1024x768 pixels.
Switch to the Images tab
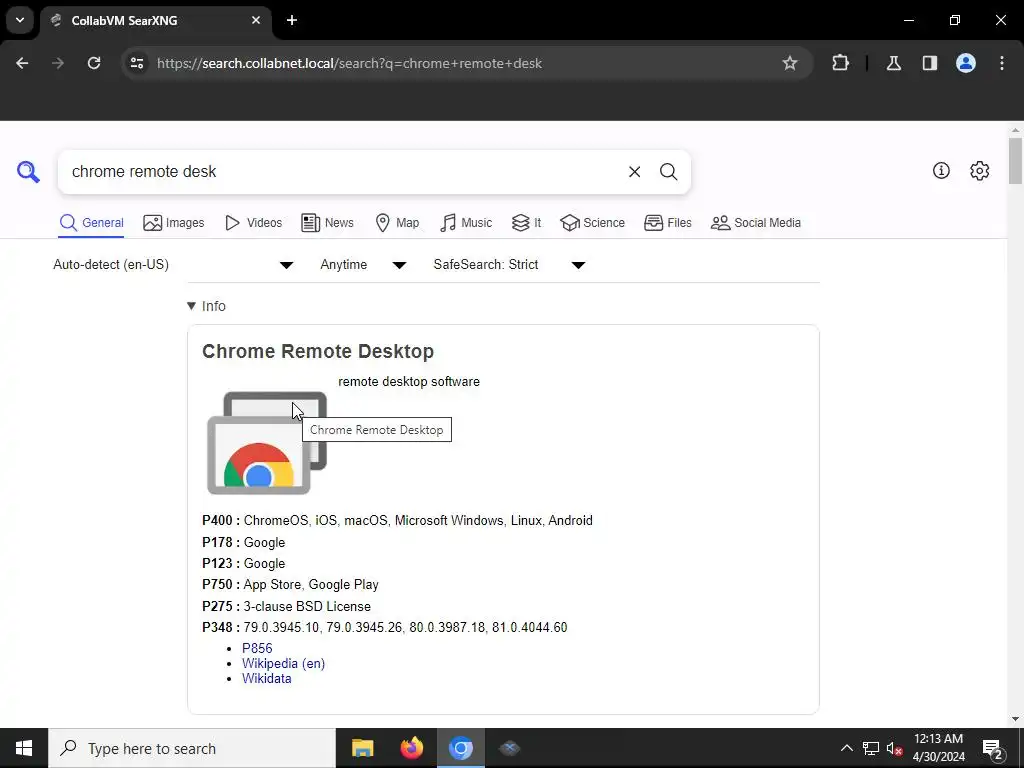[x=174, y=223]
